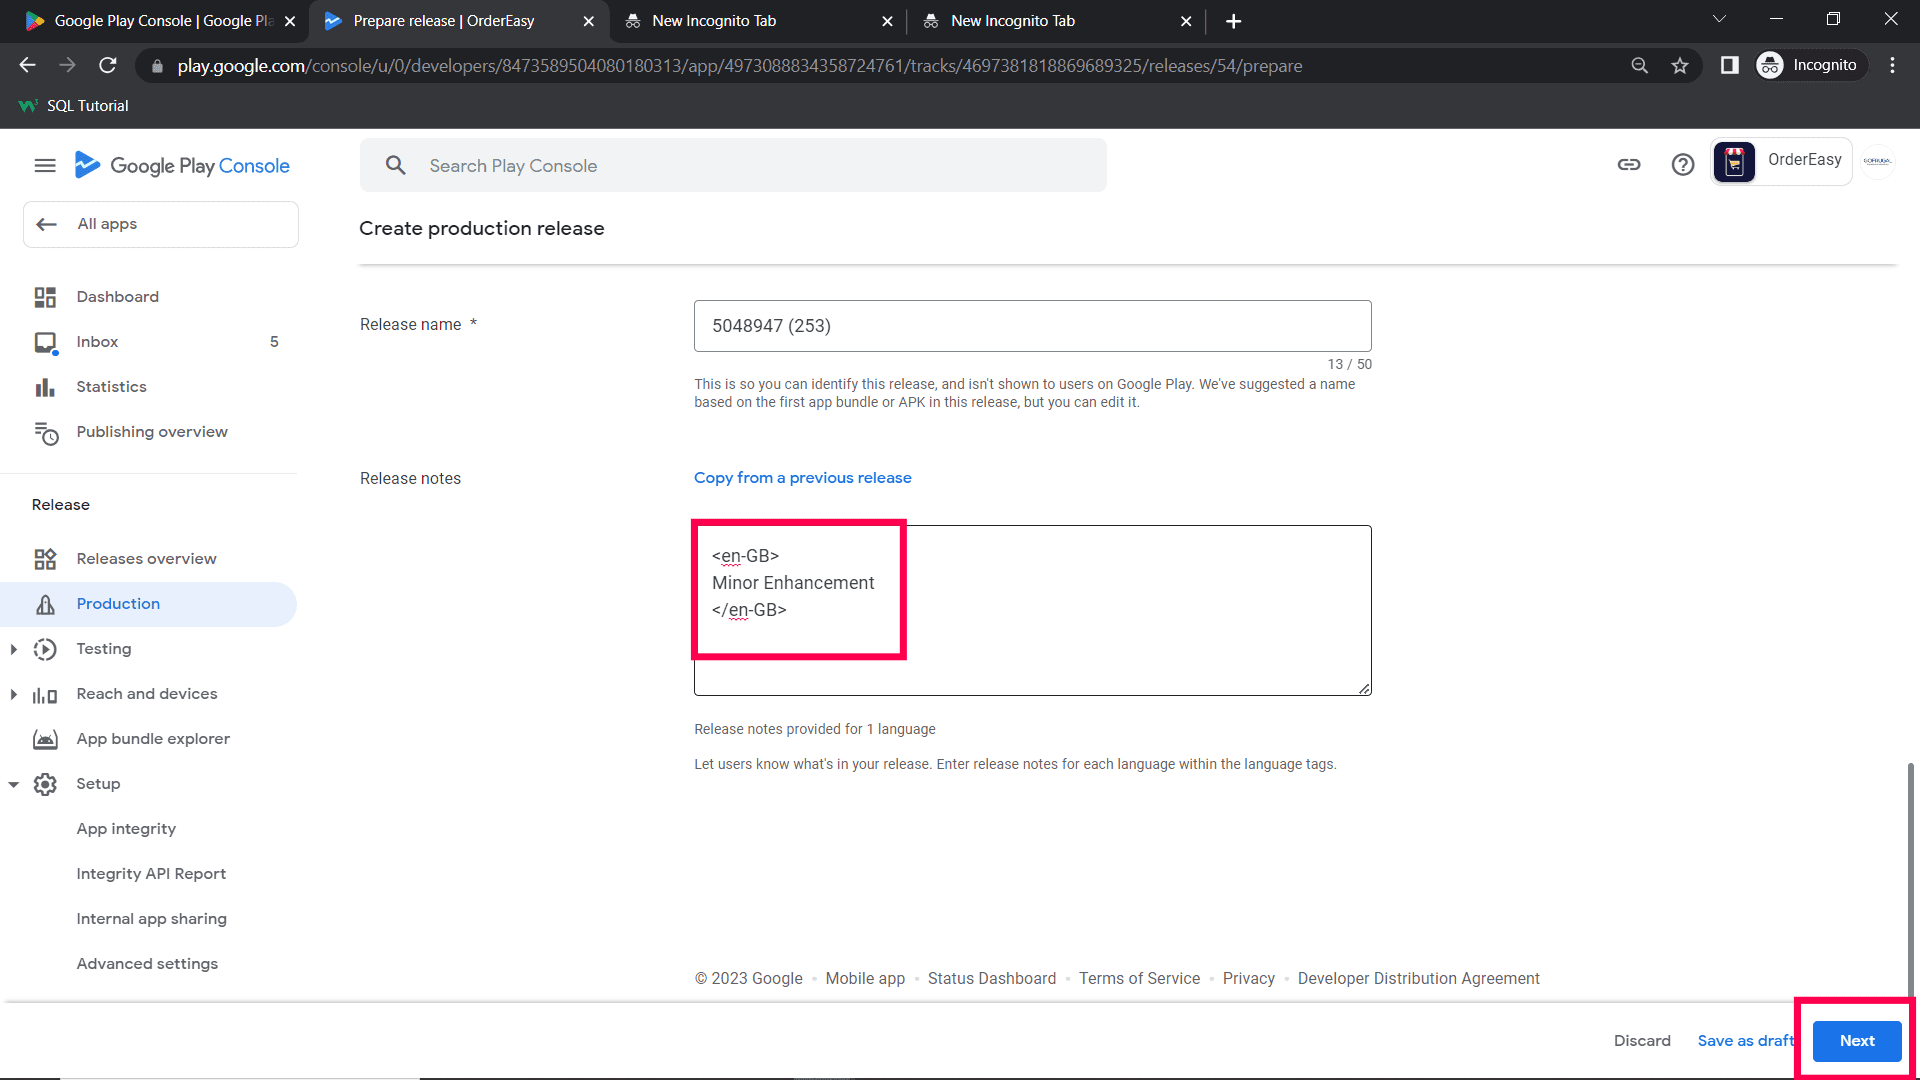The height and width of the screenshot is (1080, 1920).
Task: Click the Release name input field
Action: pos(1032,326)
